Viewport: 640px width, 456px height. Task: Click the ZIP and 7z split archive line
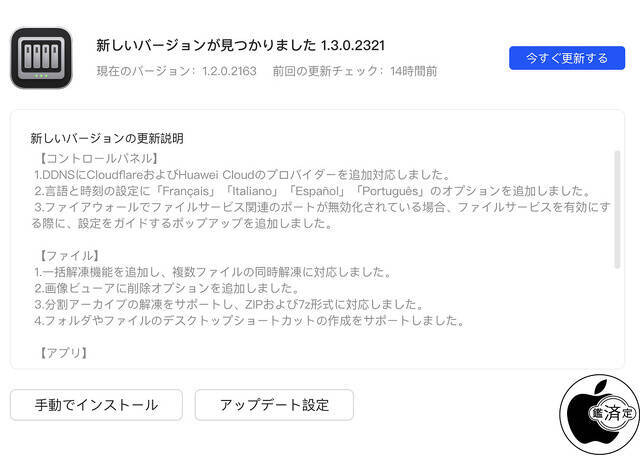click(229, 304)
